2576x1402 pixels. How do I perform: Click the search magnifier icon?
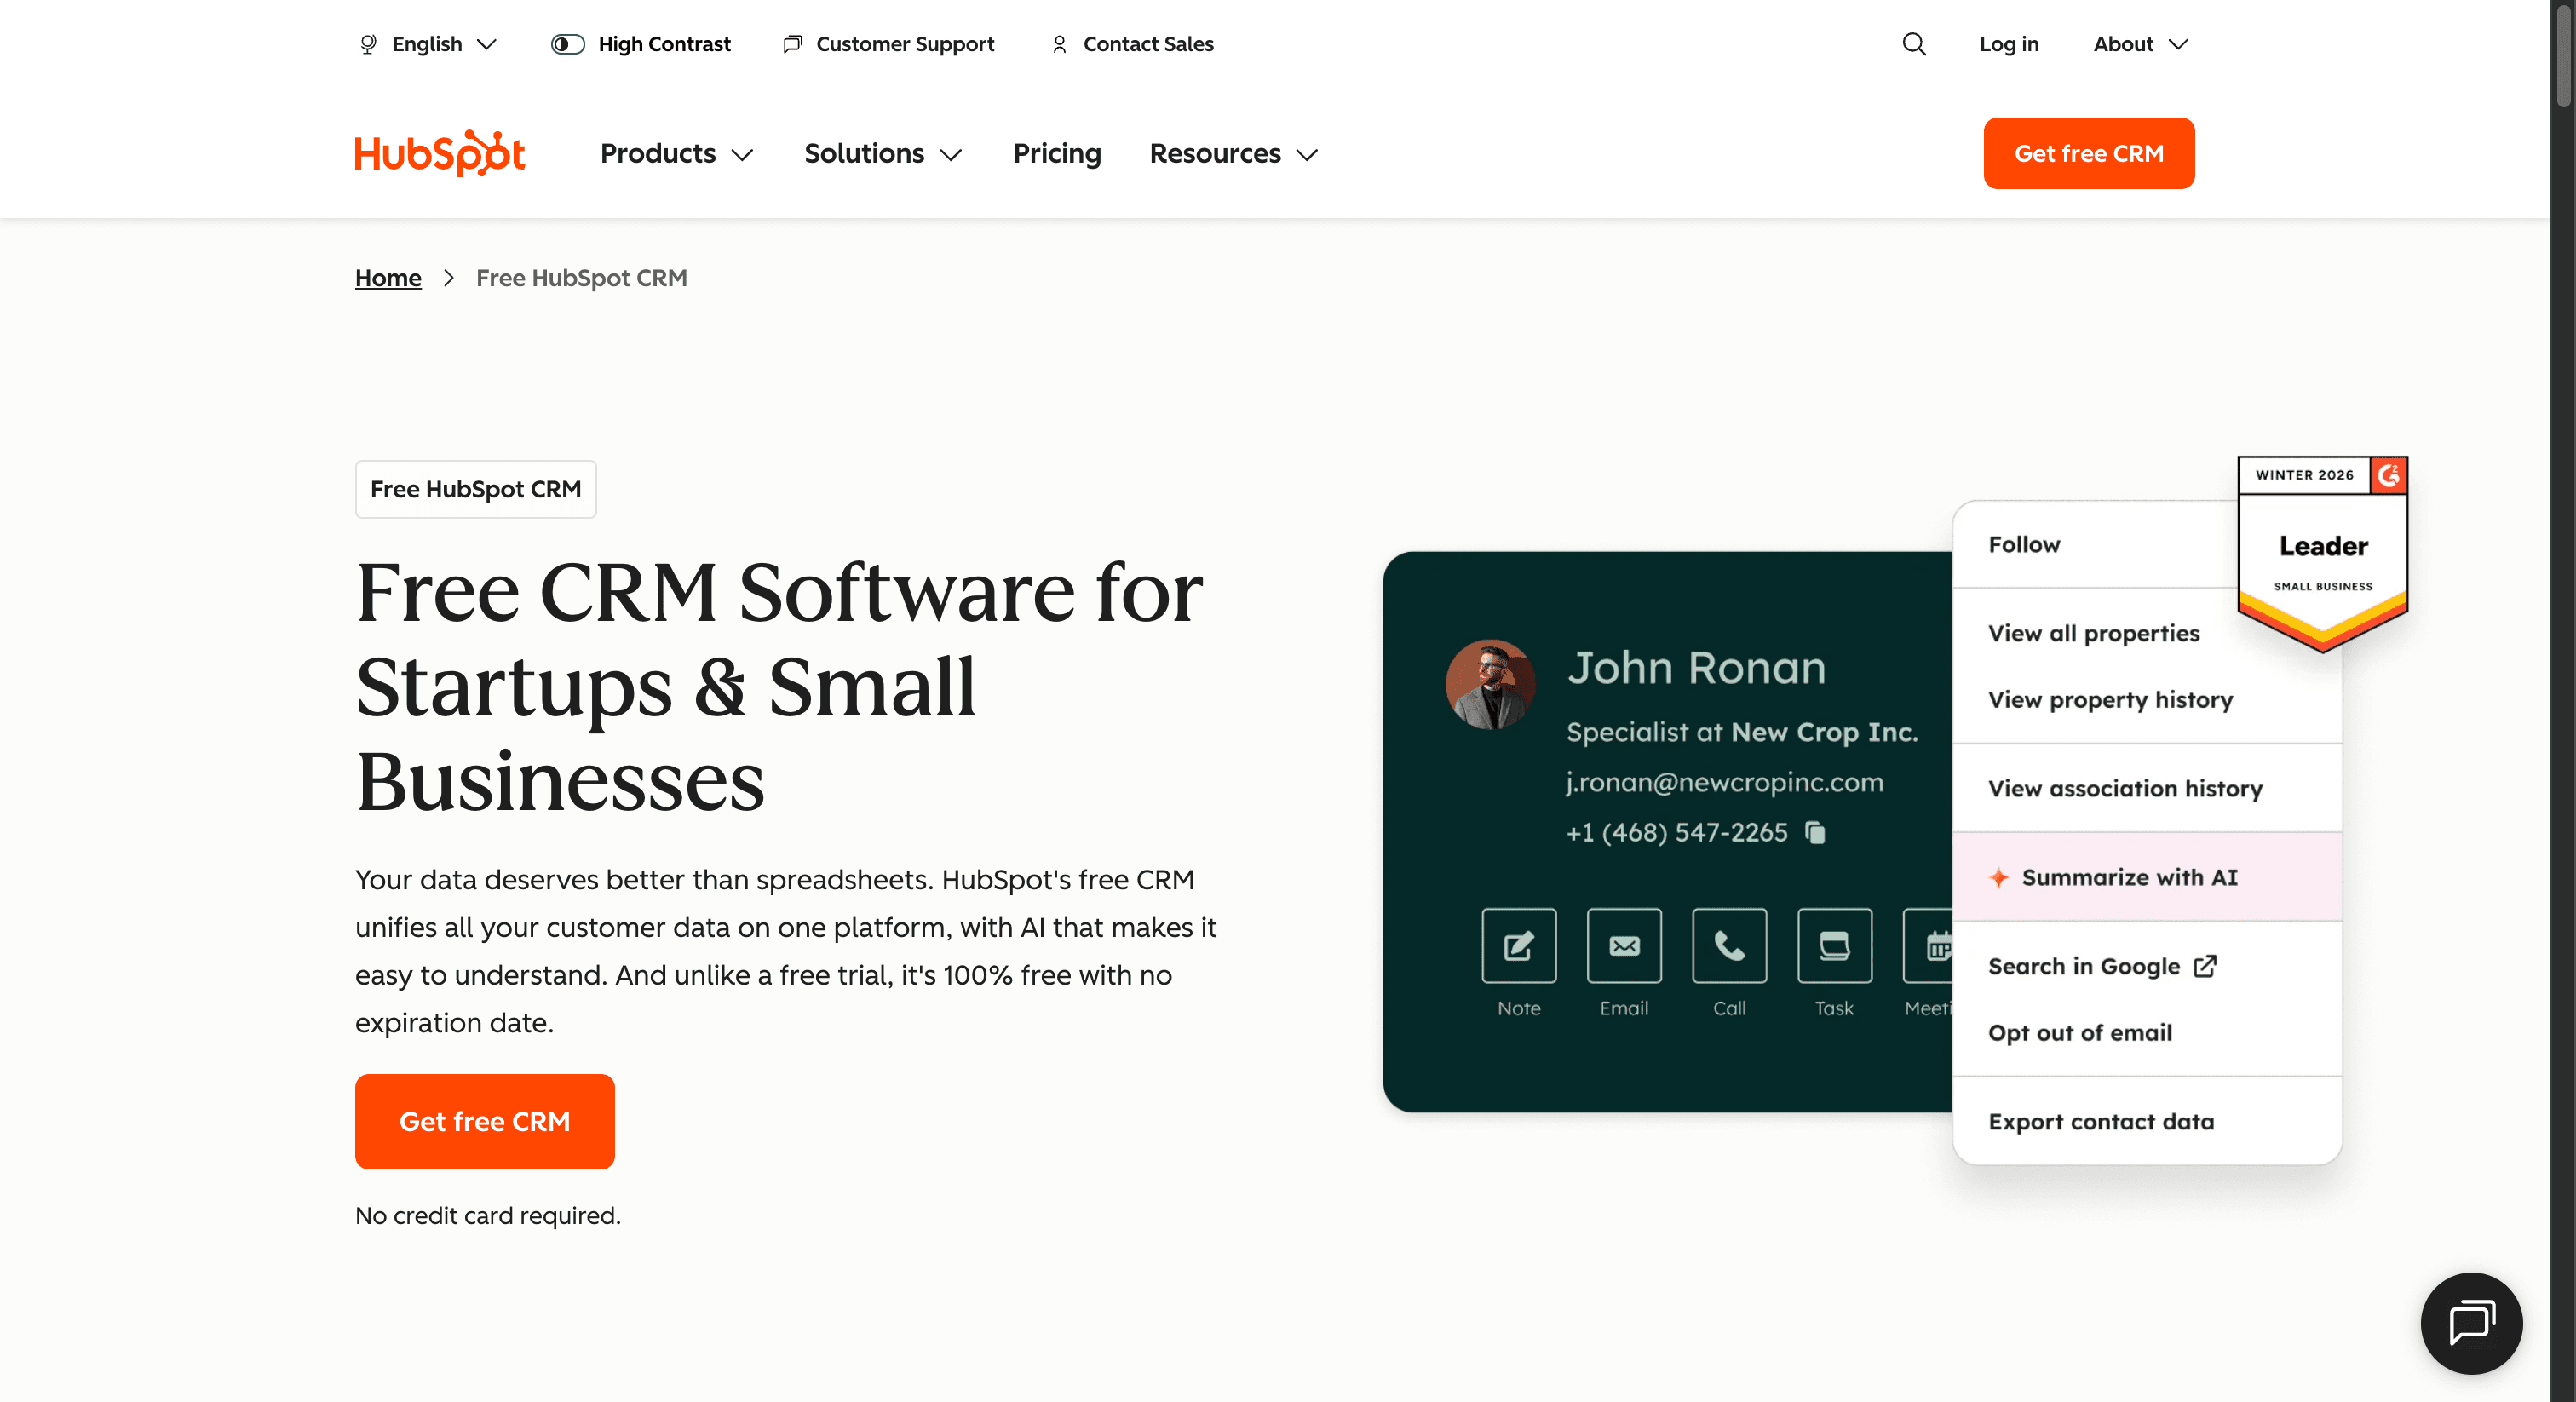click(x=1913, y=44)
